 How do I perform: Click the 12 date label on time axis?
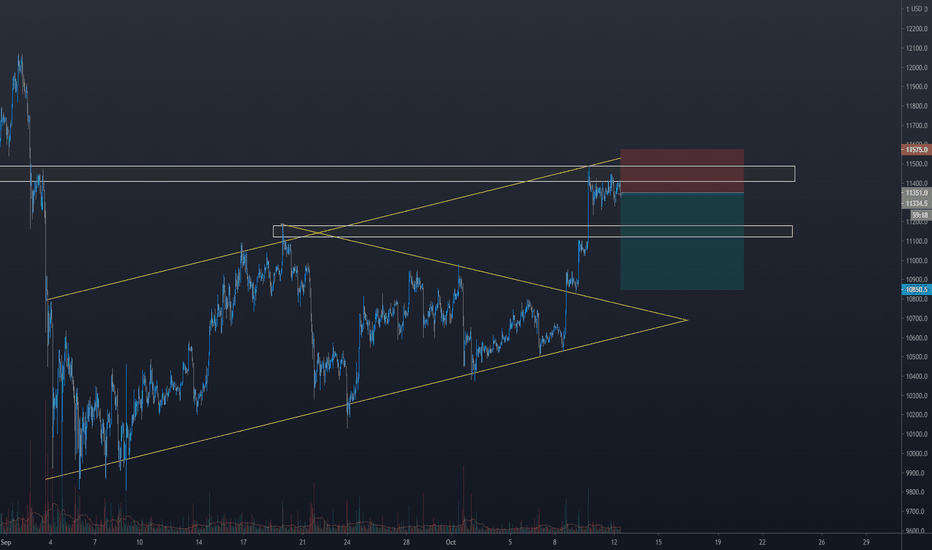point(614,542)
